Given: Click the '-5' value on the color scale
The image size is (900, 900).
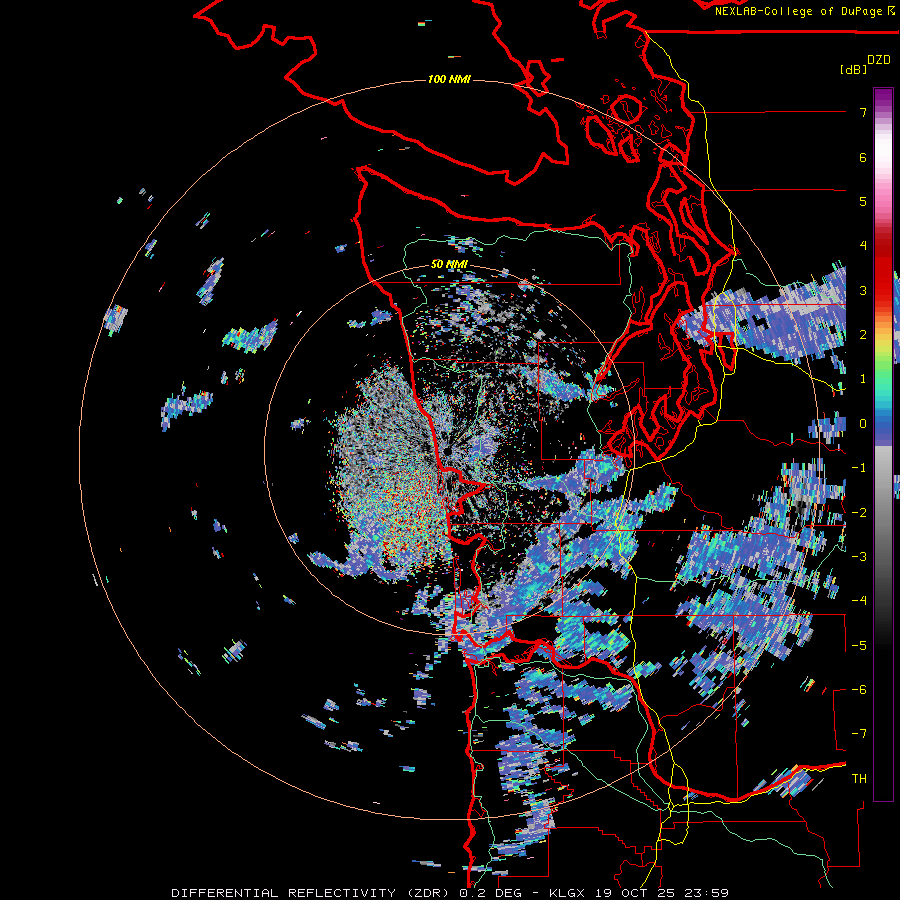Looking at the screenshot, I should coord(859,646).
